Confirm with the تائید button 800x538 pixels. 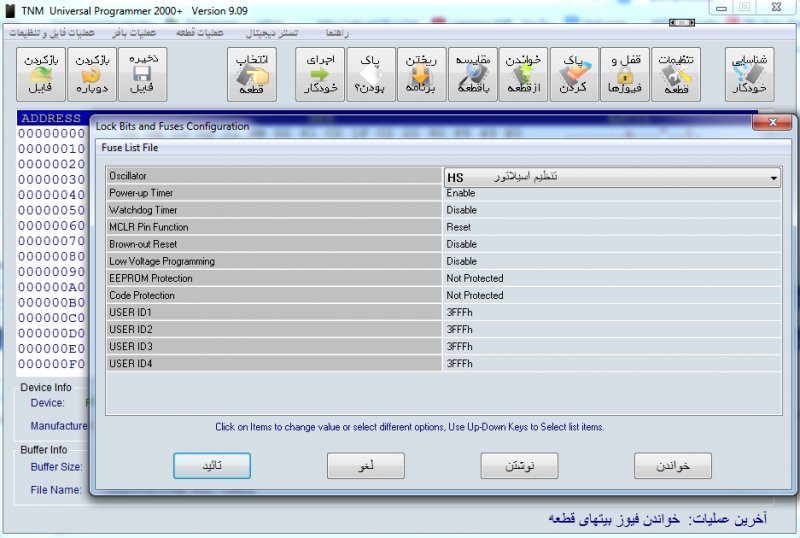pyautogui.click(x=212, y=466)
